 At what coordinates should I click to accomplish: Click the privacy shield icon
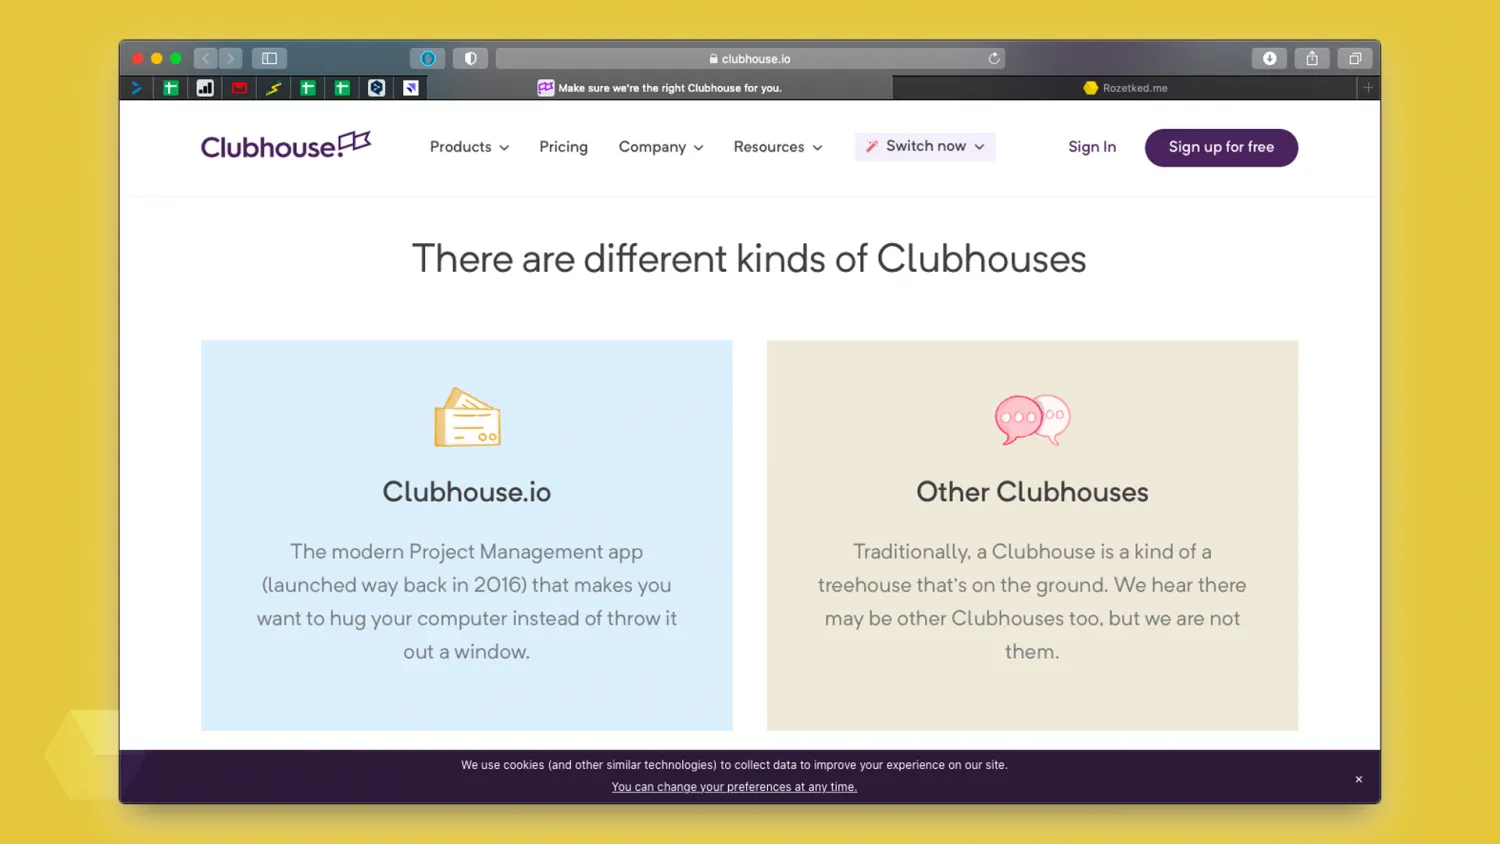(x=470, y=59)
